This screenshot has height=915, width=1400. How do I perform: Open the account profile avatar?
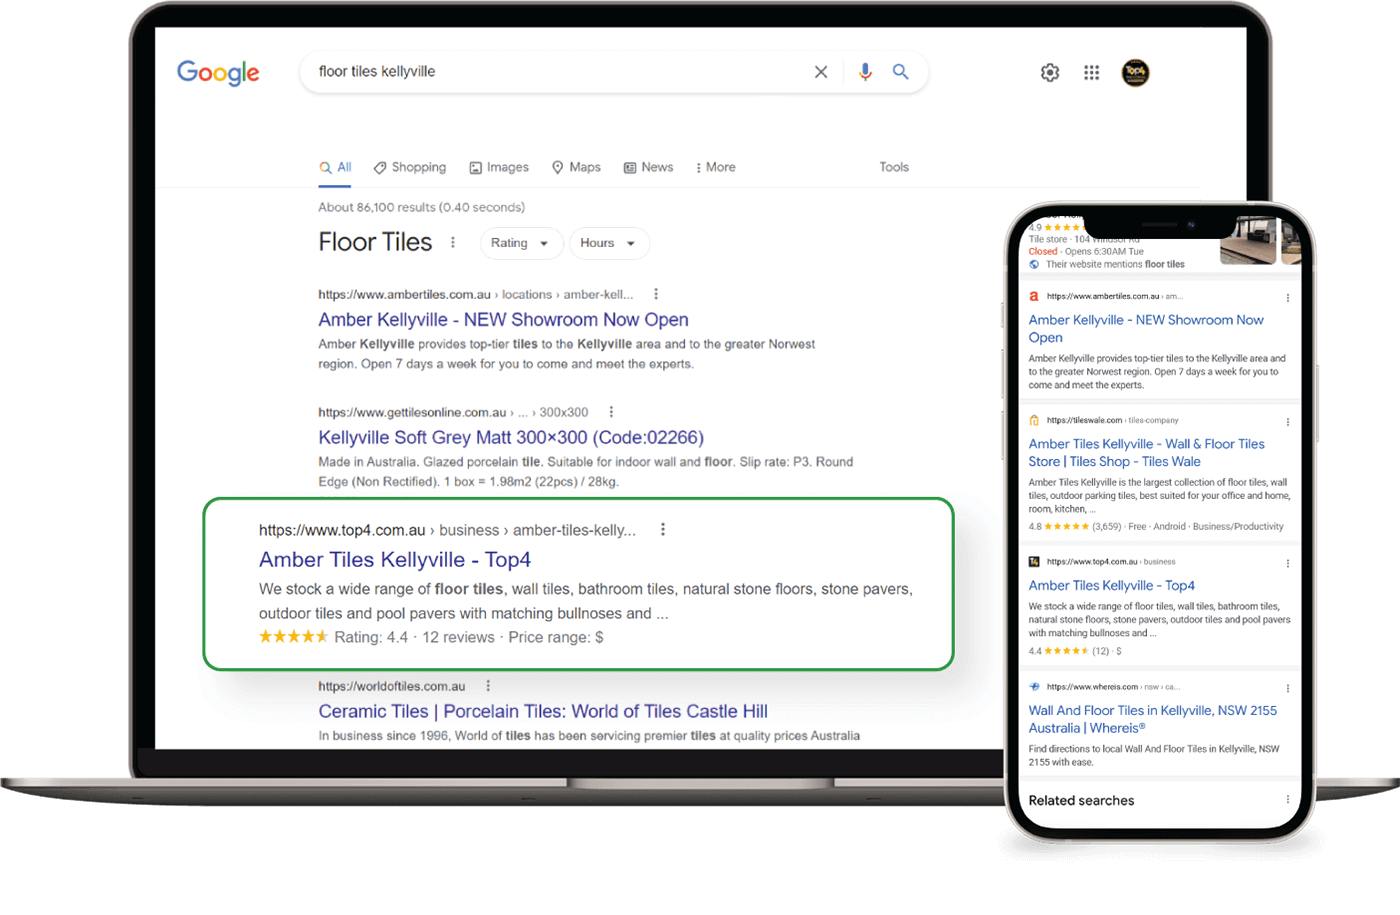pos(1135,73)
